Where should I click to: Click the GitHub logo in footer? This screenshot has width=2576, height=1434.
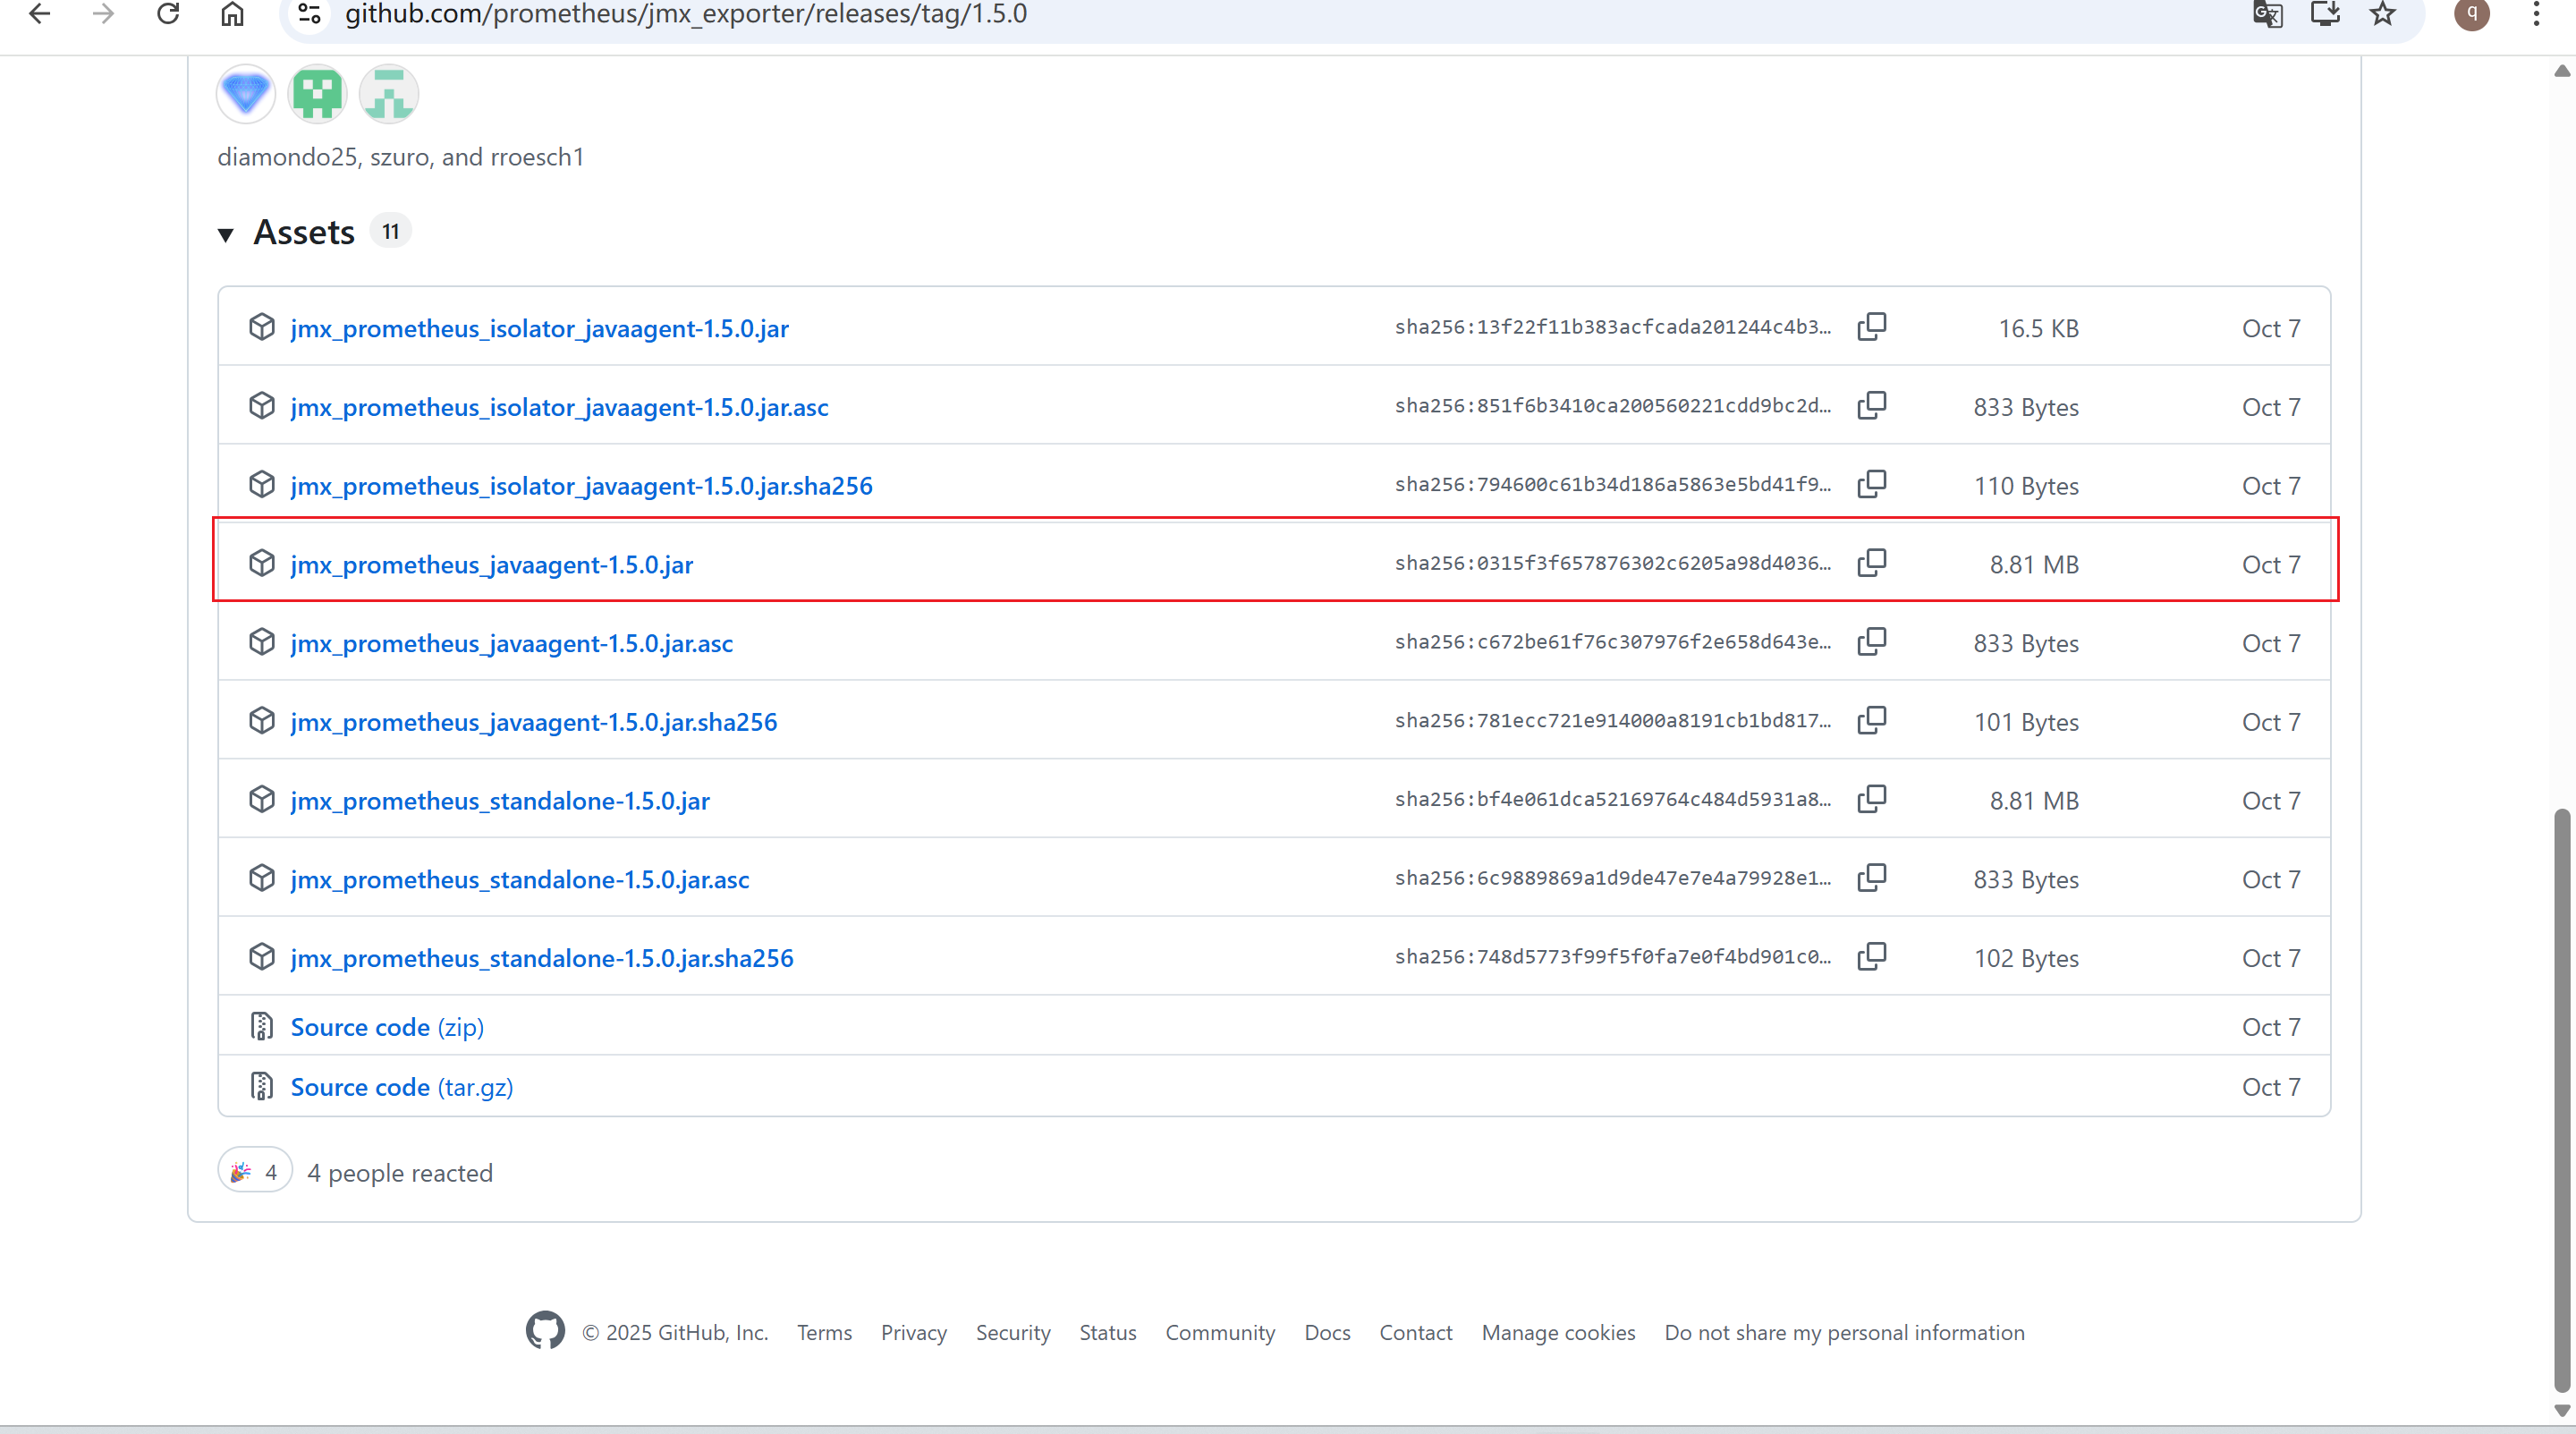pos(545,1331)
